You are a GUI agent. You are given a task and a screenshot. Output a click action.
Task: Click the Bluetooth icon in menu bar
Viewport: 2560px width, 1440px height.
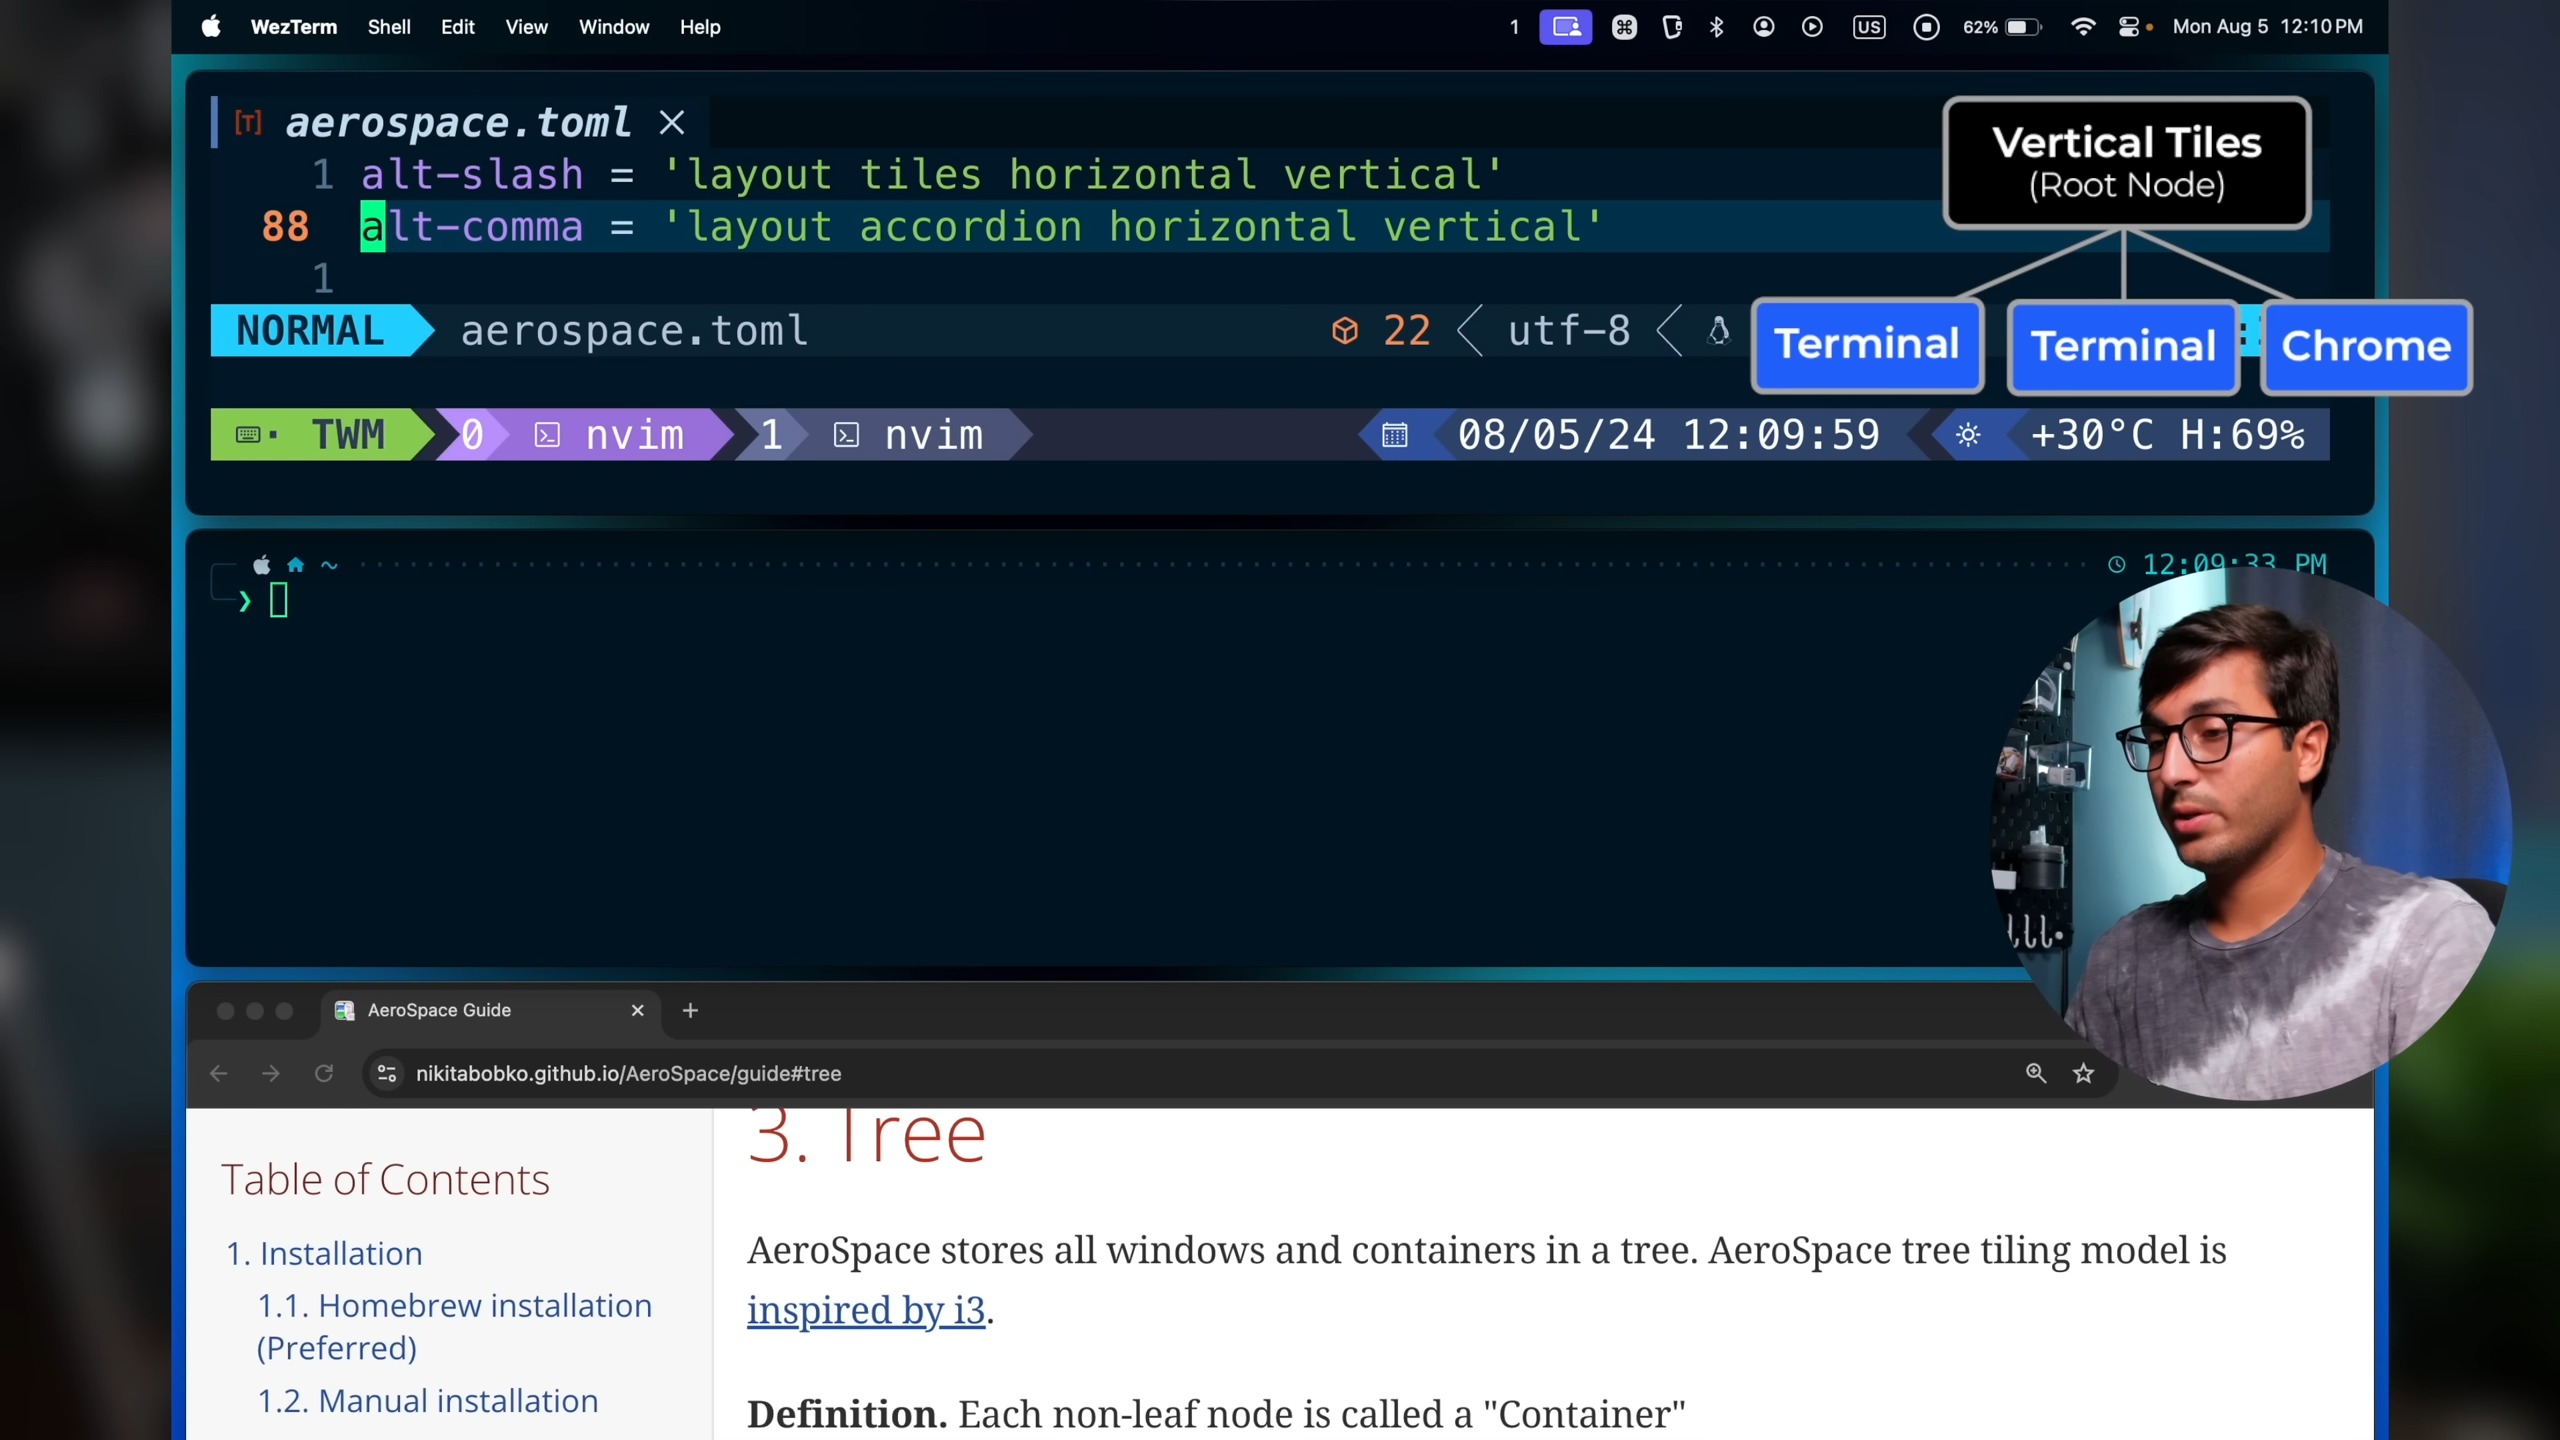[x=1717, y=27]
